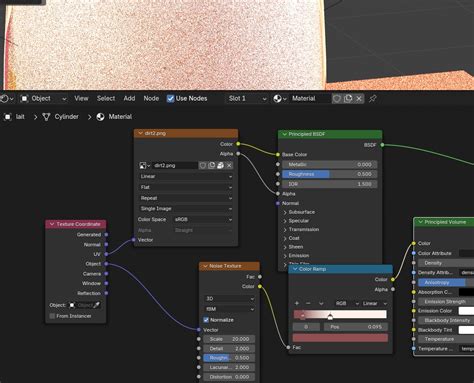
Task: Open the Slot 1 dropdown
Action: tap(247, 99)
